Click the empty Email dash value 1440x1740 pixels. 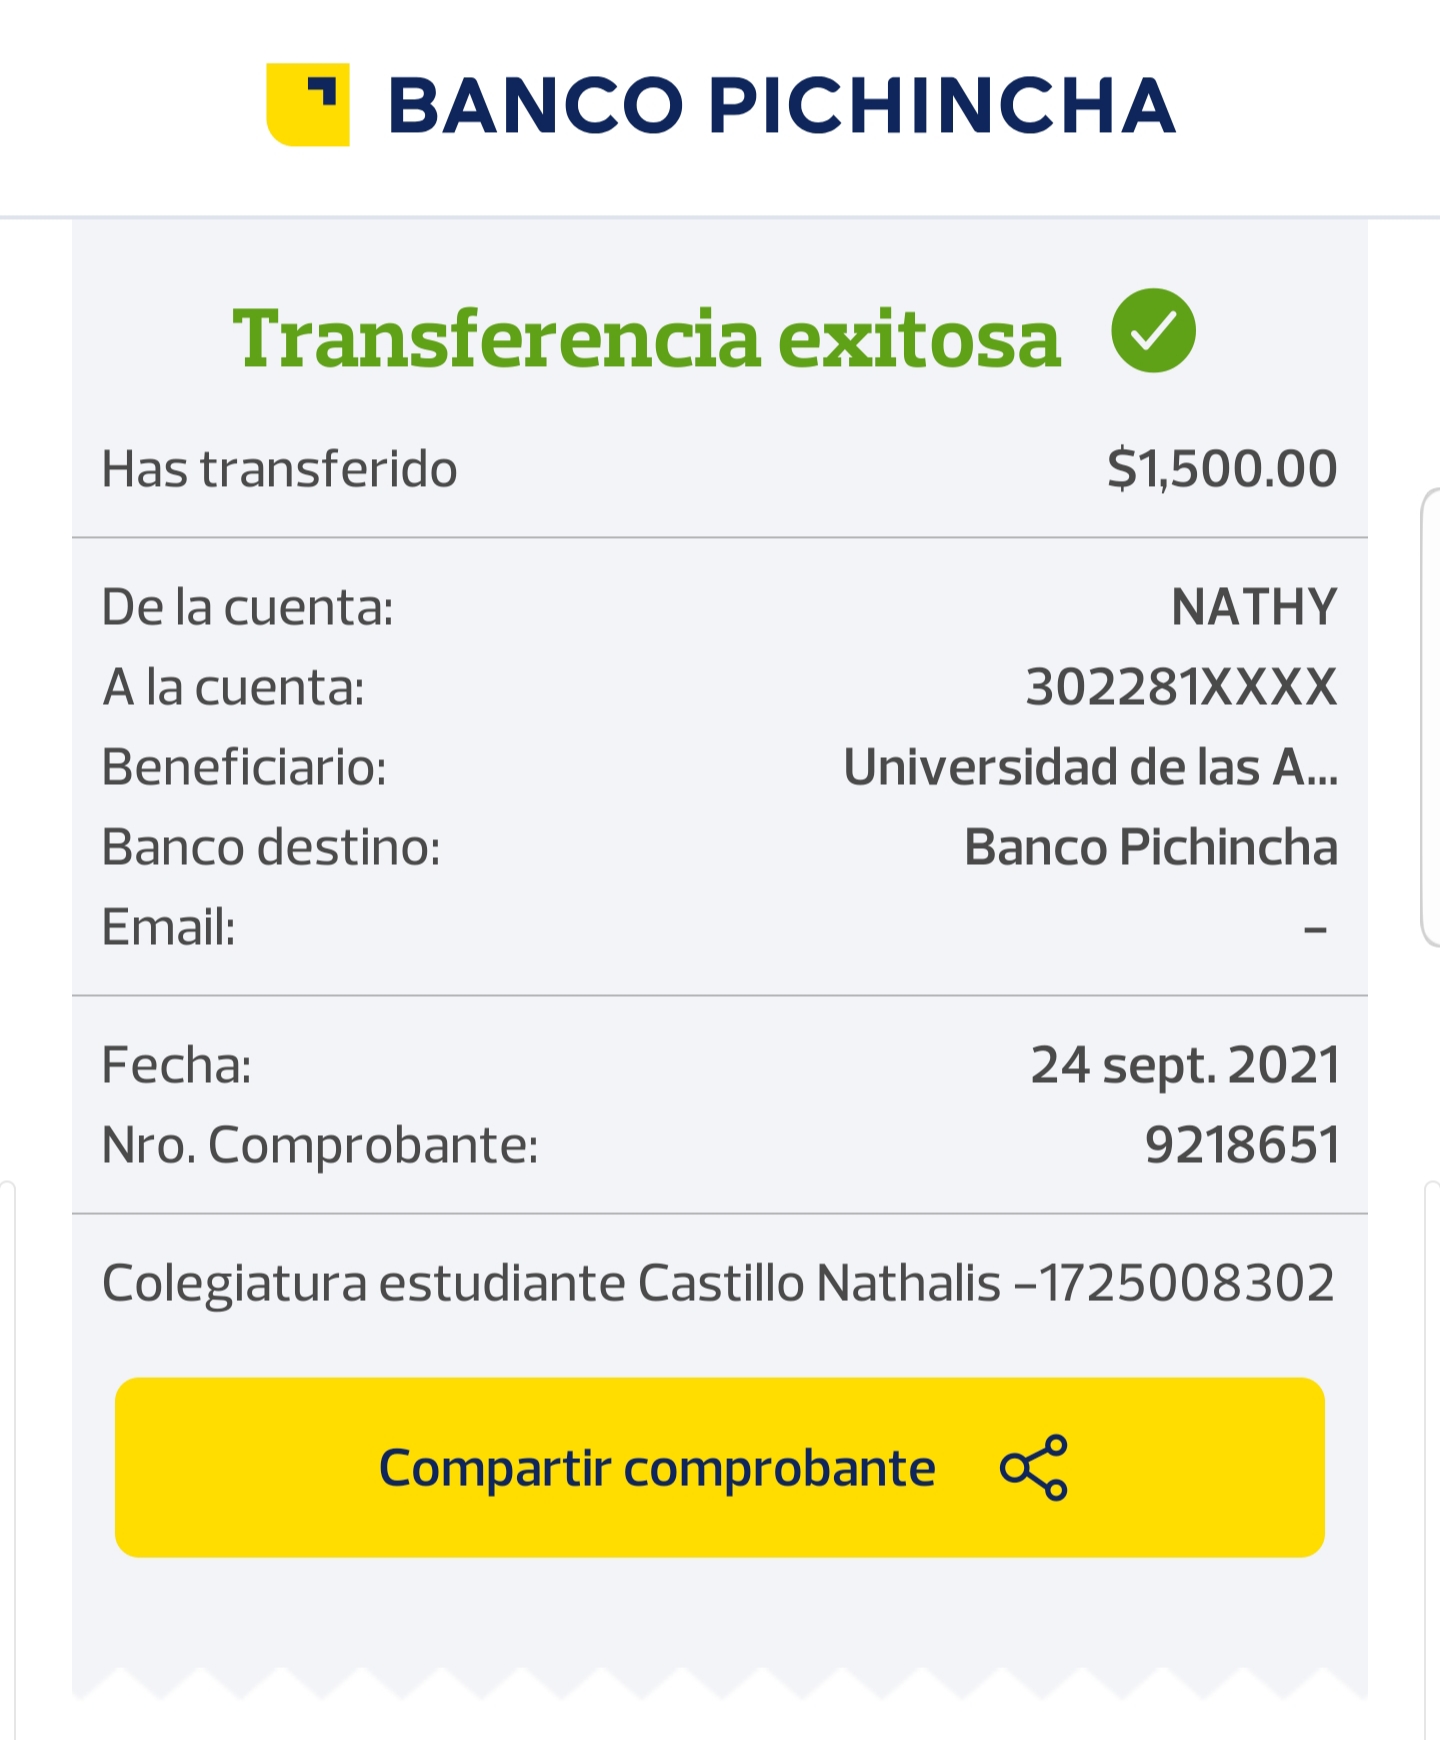coord(1315,929)
